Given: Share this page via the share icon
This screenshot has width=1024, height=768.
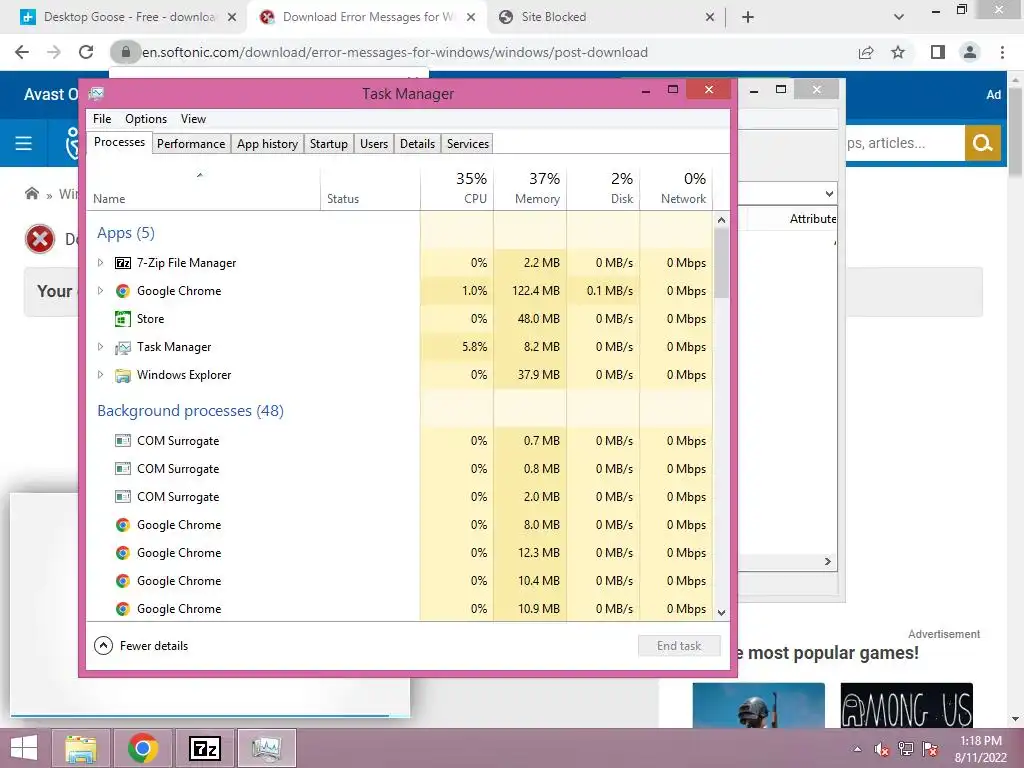Looking at the screenshot, I should [866, 52].
